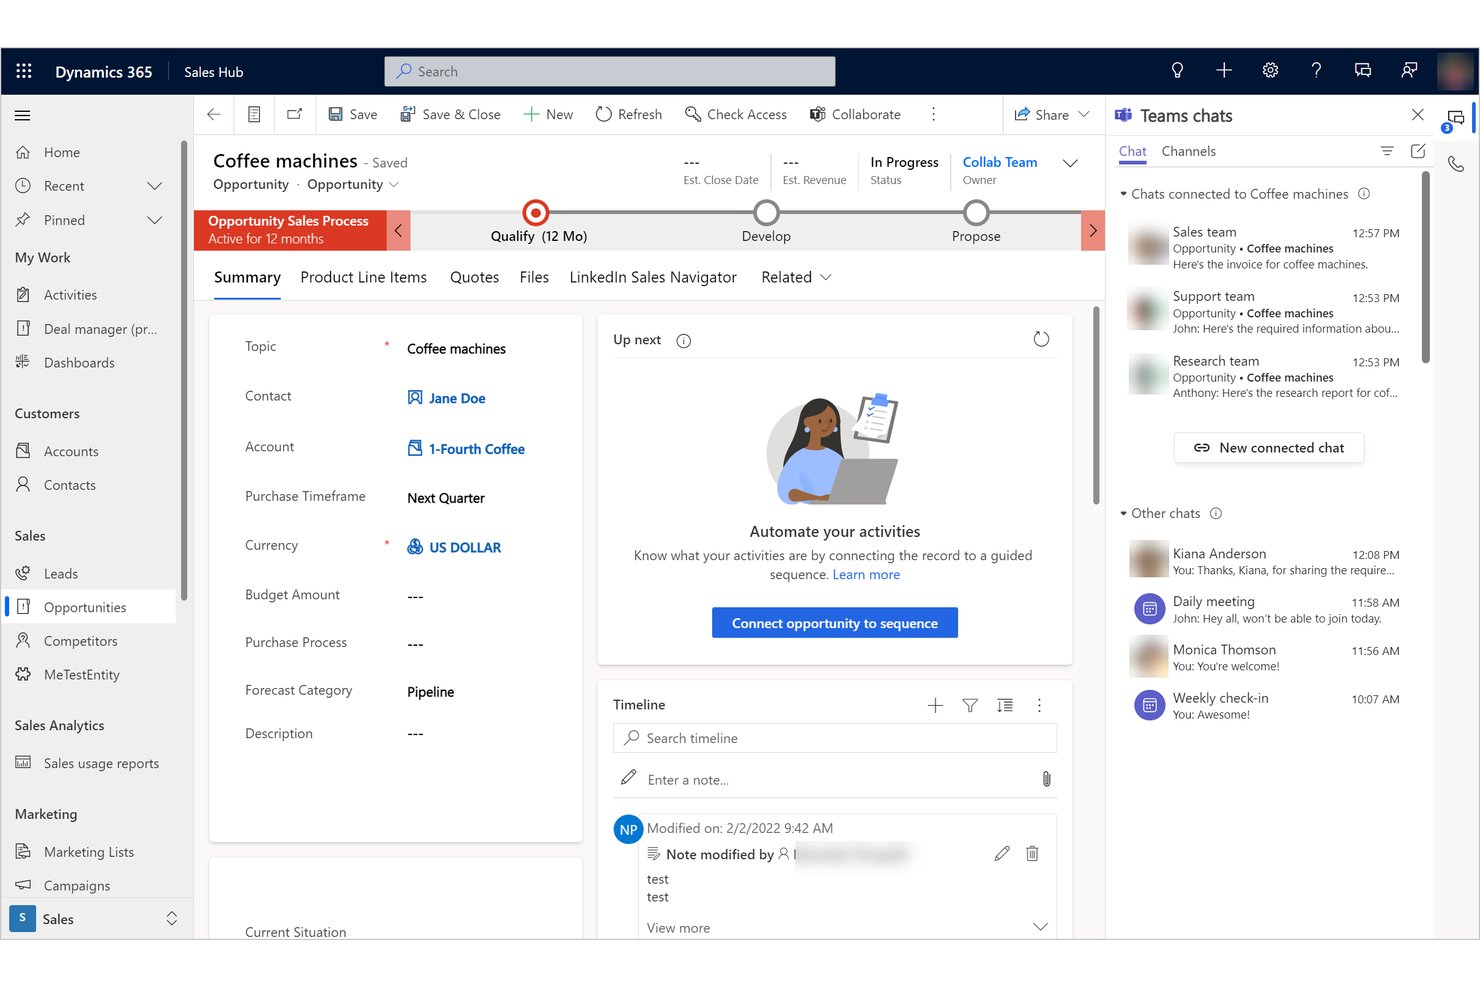Expand the header fields chevron

[x=1070, y=164]
